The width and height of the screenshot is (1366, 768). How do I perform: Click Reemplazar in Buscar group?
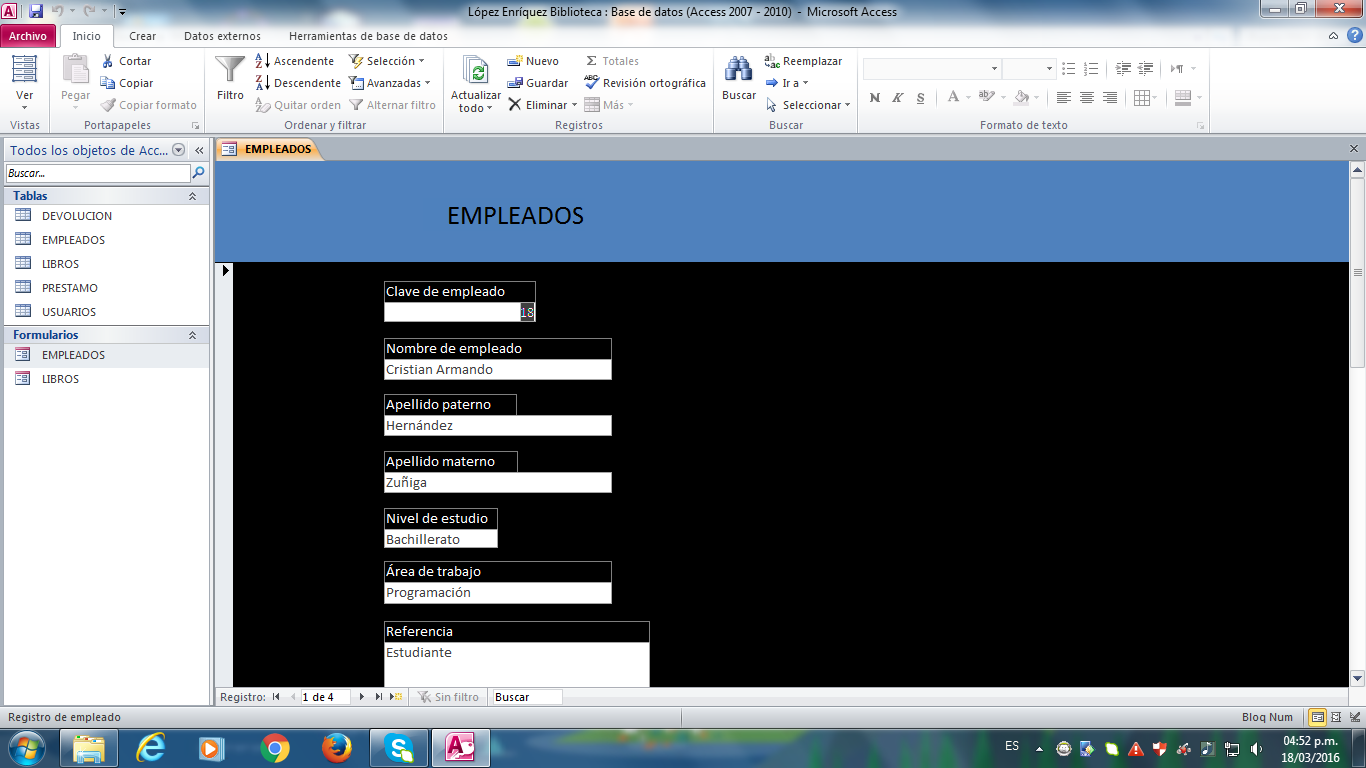[803, 61]
